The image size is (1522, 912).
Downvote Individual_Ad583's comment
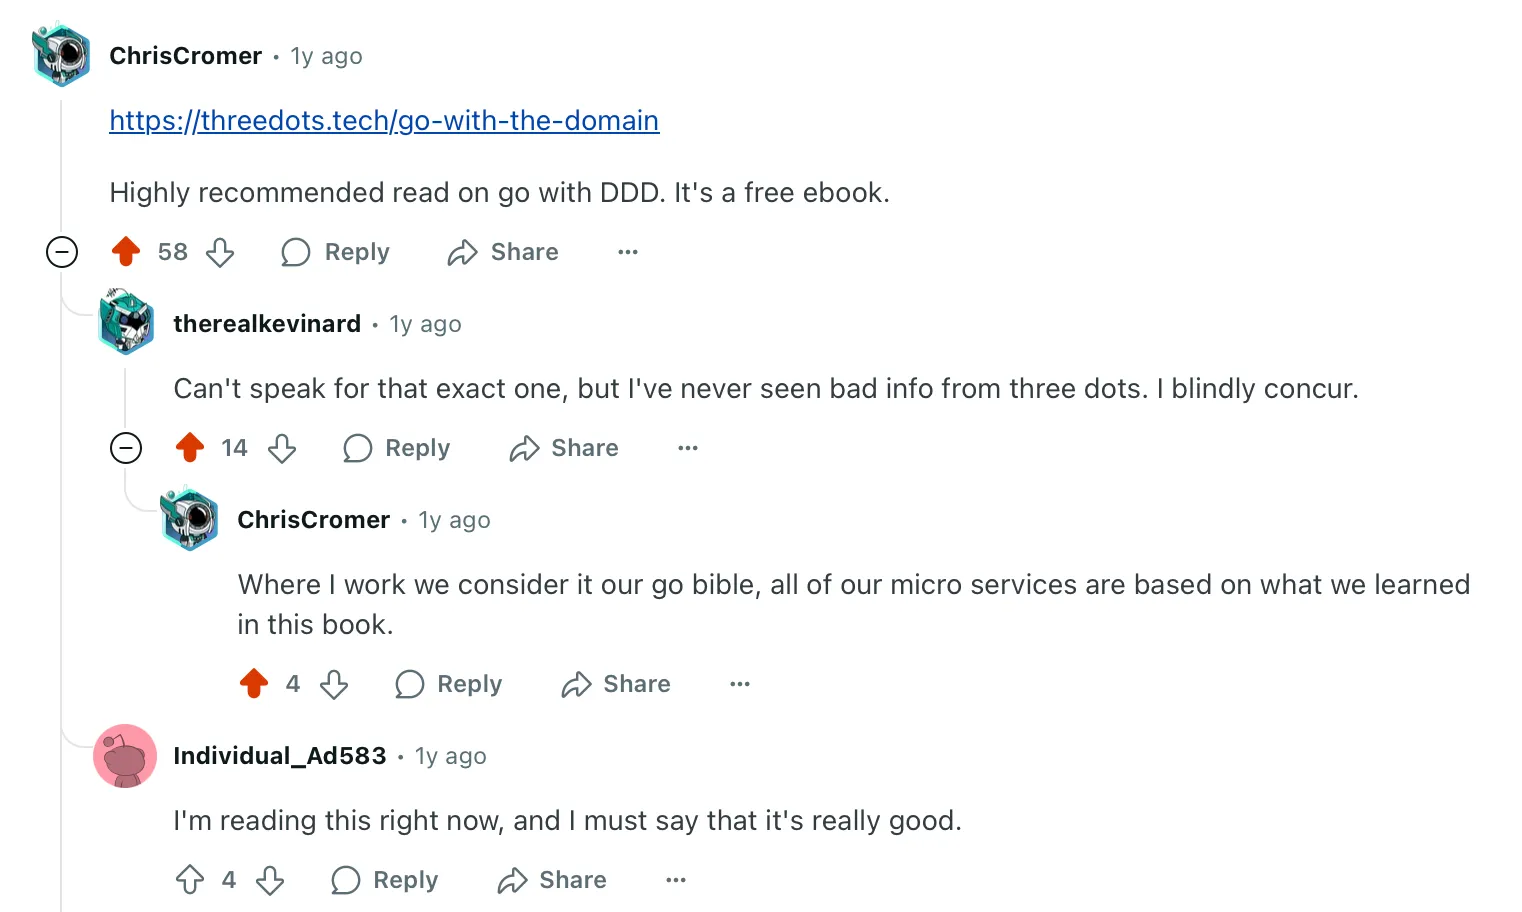click(270, 880)
